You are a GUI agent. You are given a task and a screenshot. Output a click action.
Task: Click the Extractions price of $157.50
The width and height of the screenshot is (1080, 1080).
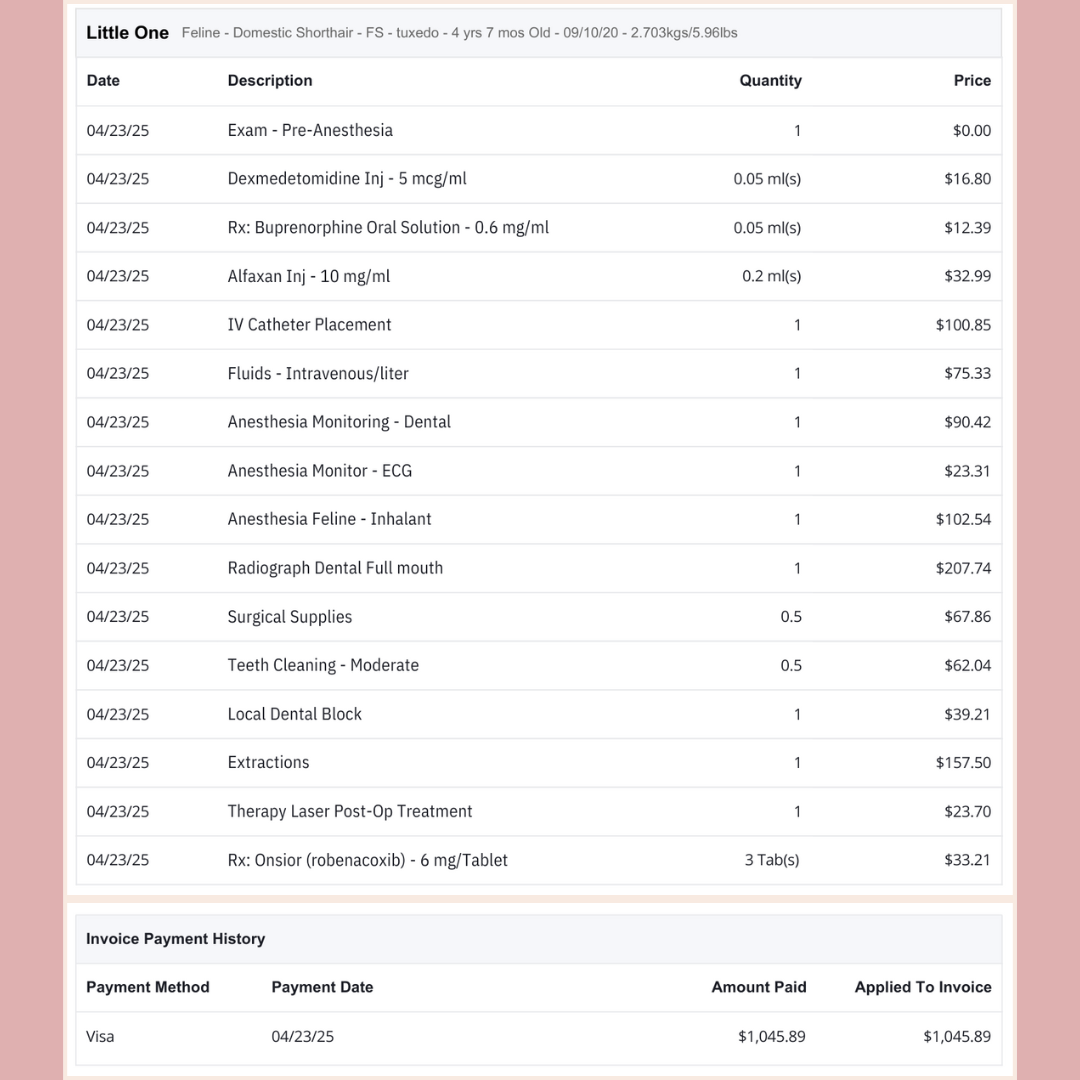(963, 763)
